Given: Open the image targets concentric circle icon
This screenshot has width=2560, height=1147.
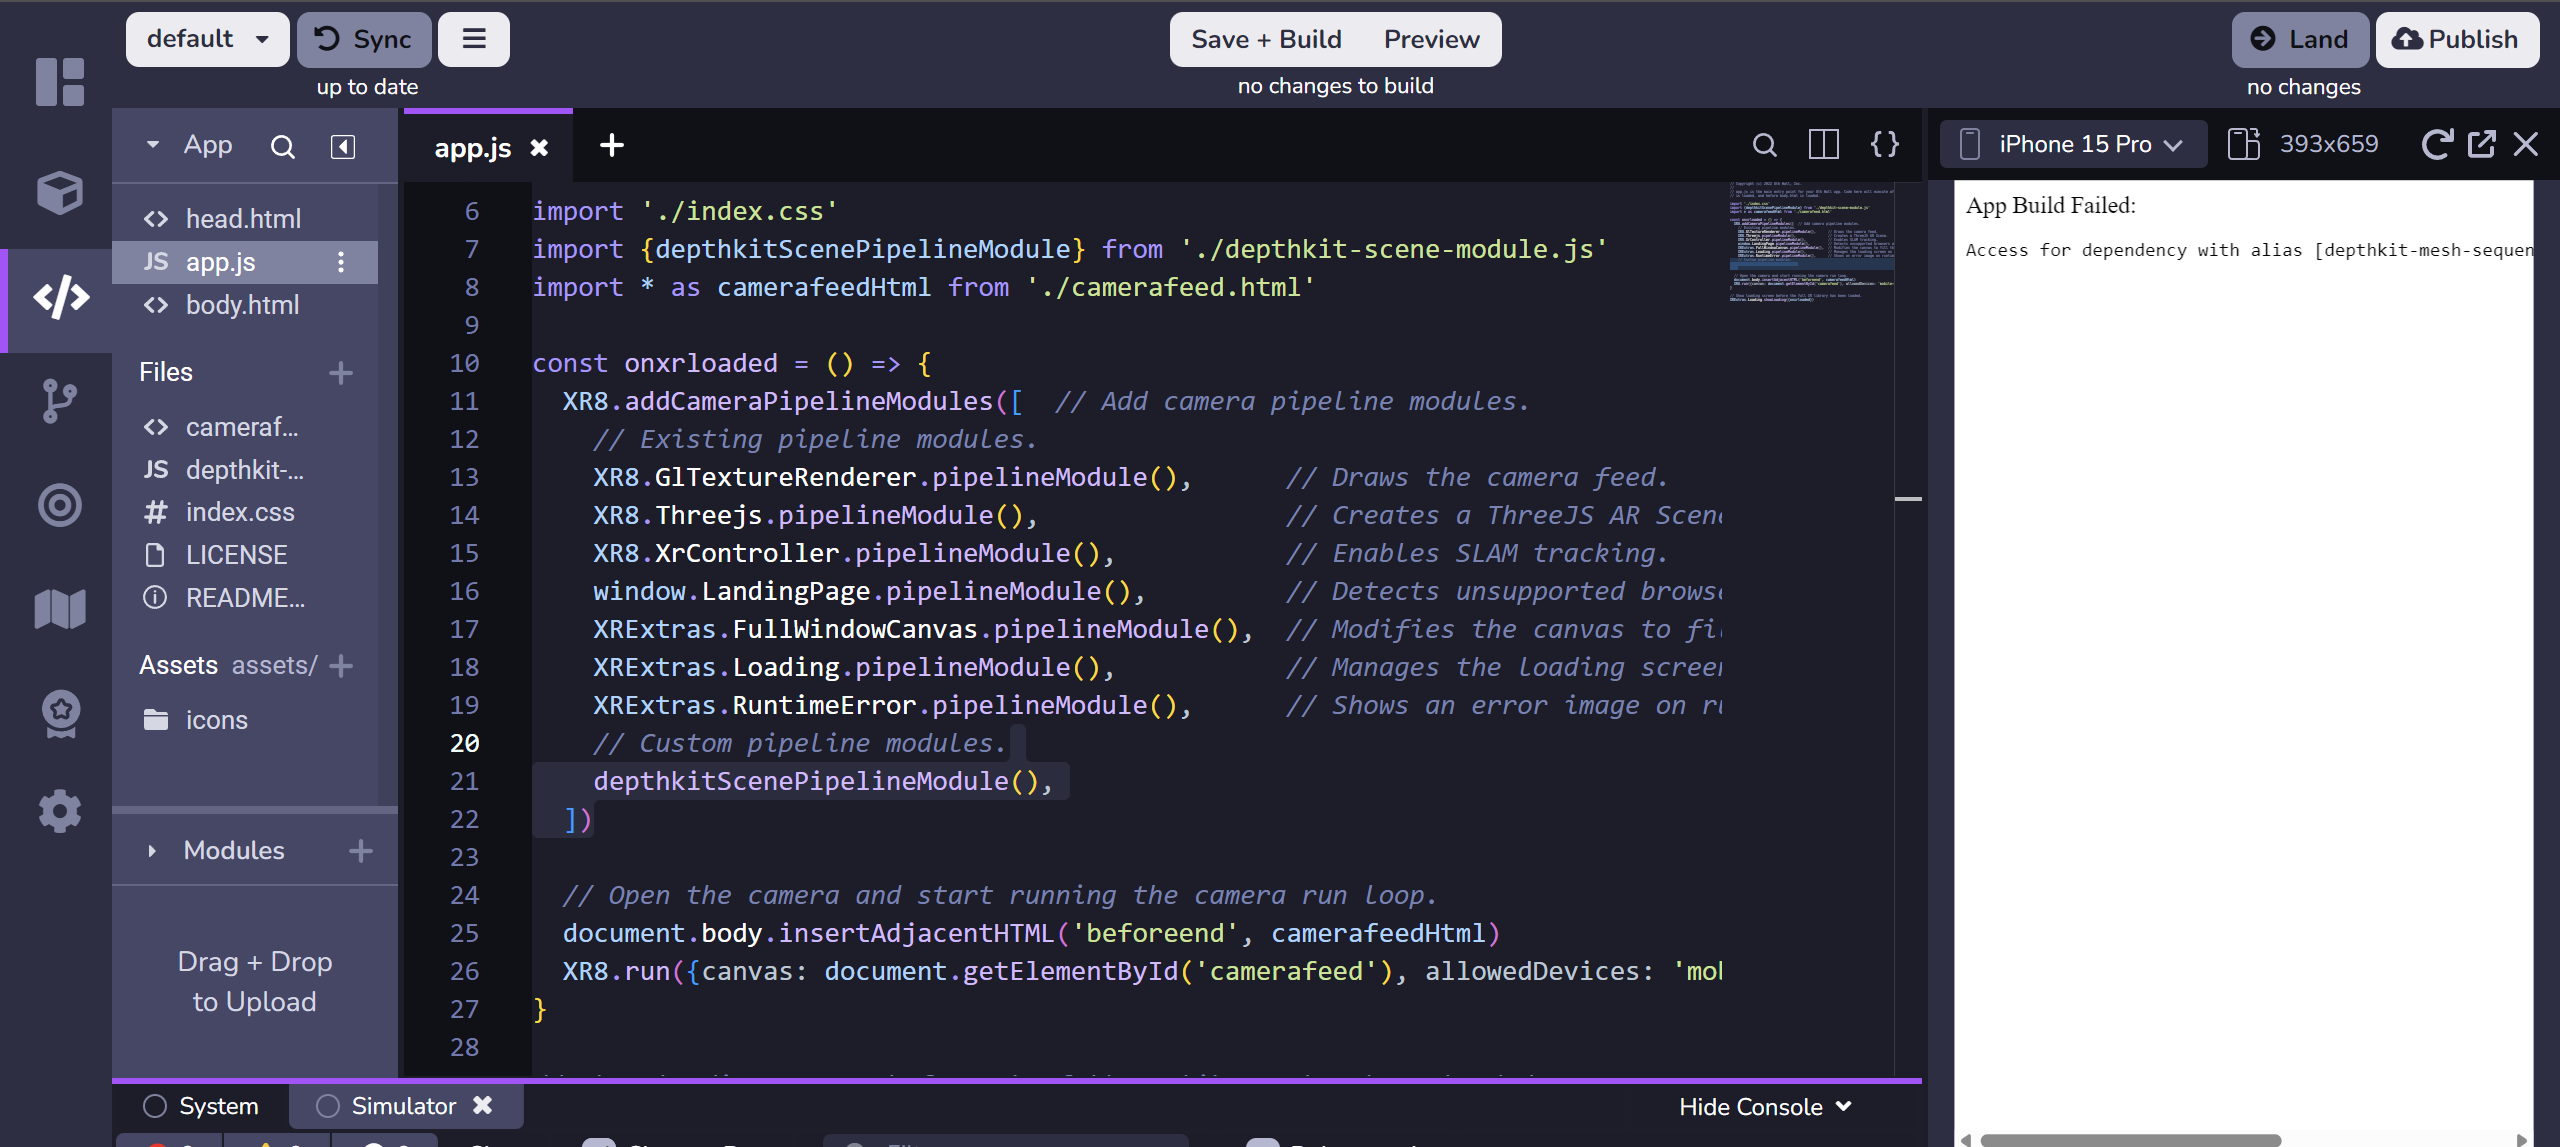Looking at the screenshot, I should [x=60, y=505].
